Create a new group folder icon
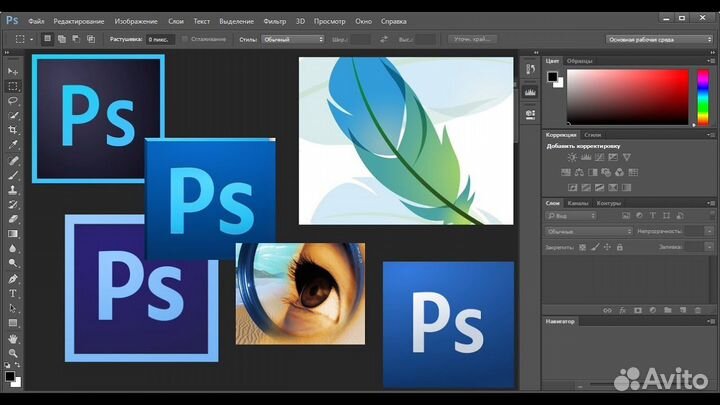The height and width of the screenshot is (405, 720). tap(668, 310)
